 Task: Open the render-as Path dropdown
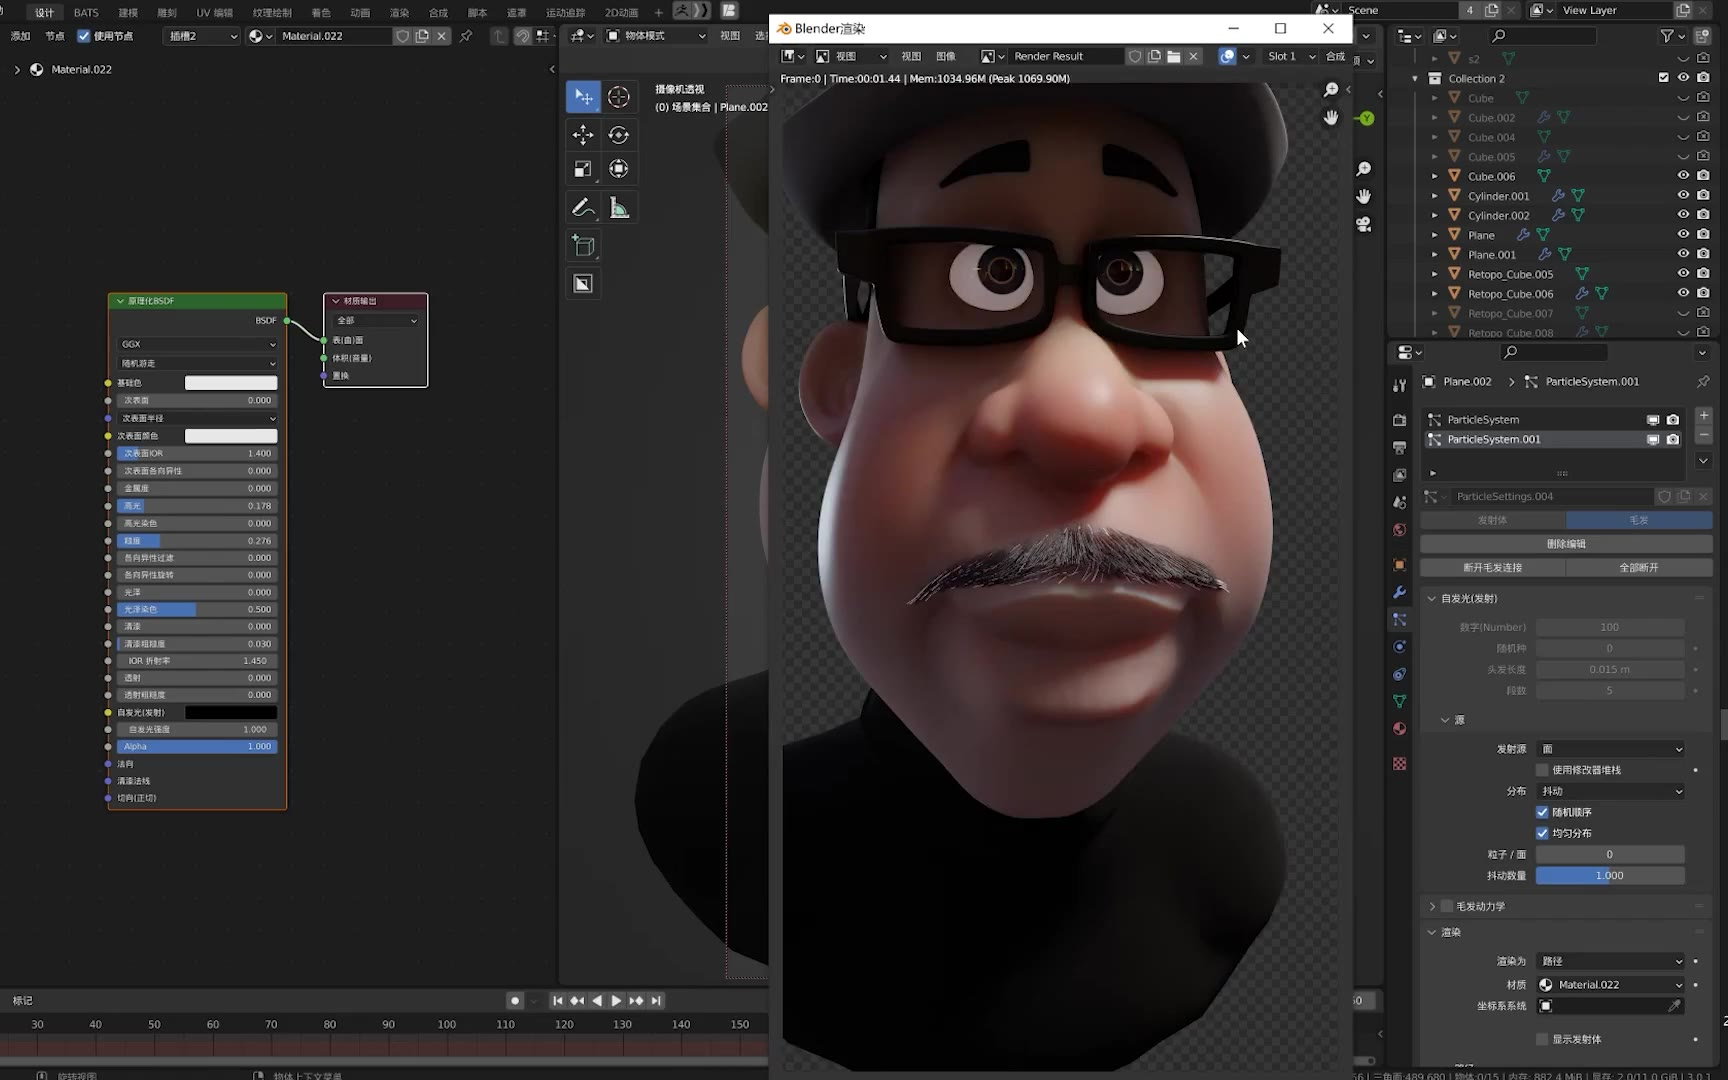[1610, 961]
